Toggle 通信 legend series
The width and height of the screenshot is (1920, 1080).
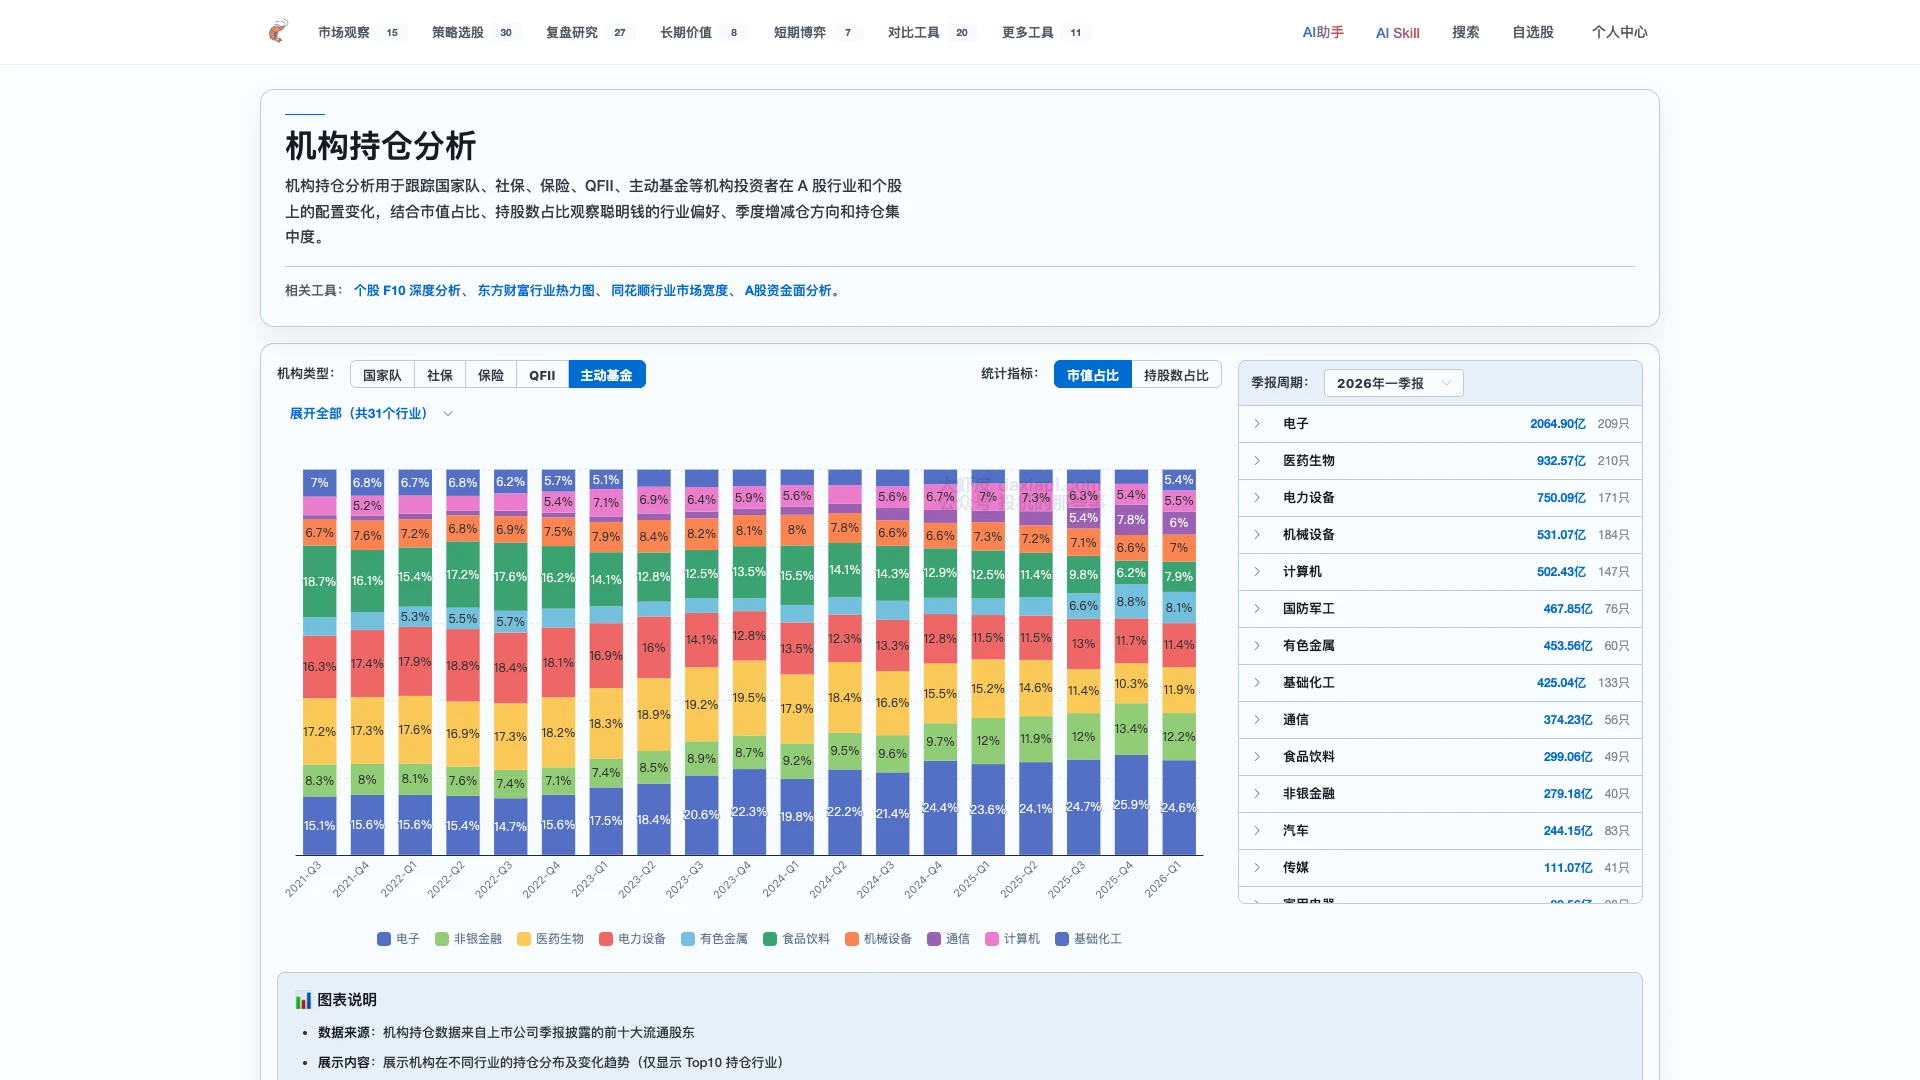948,939
